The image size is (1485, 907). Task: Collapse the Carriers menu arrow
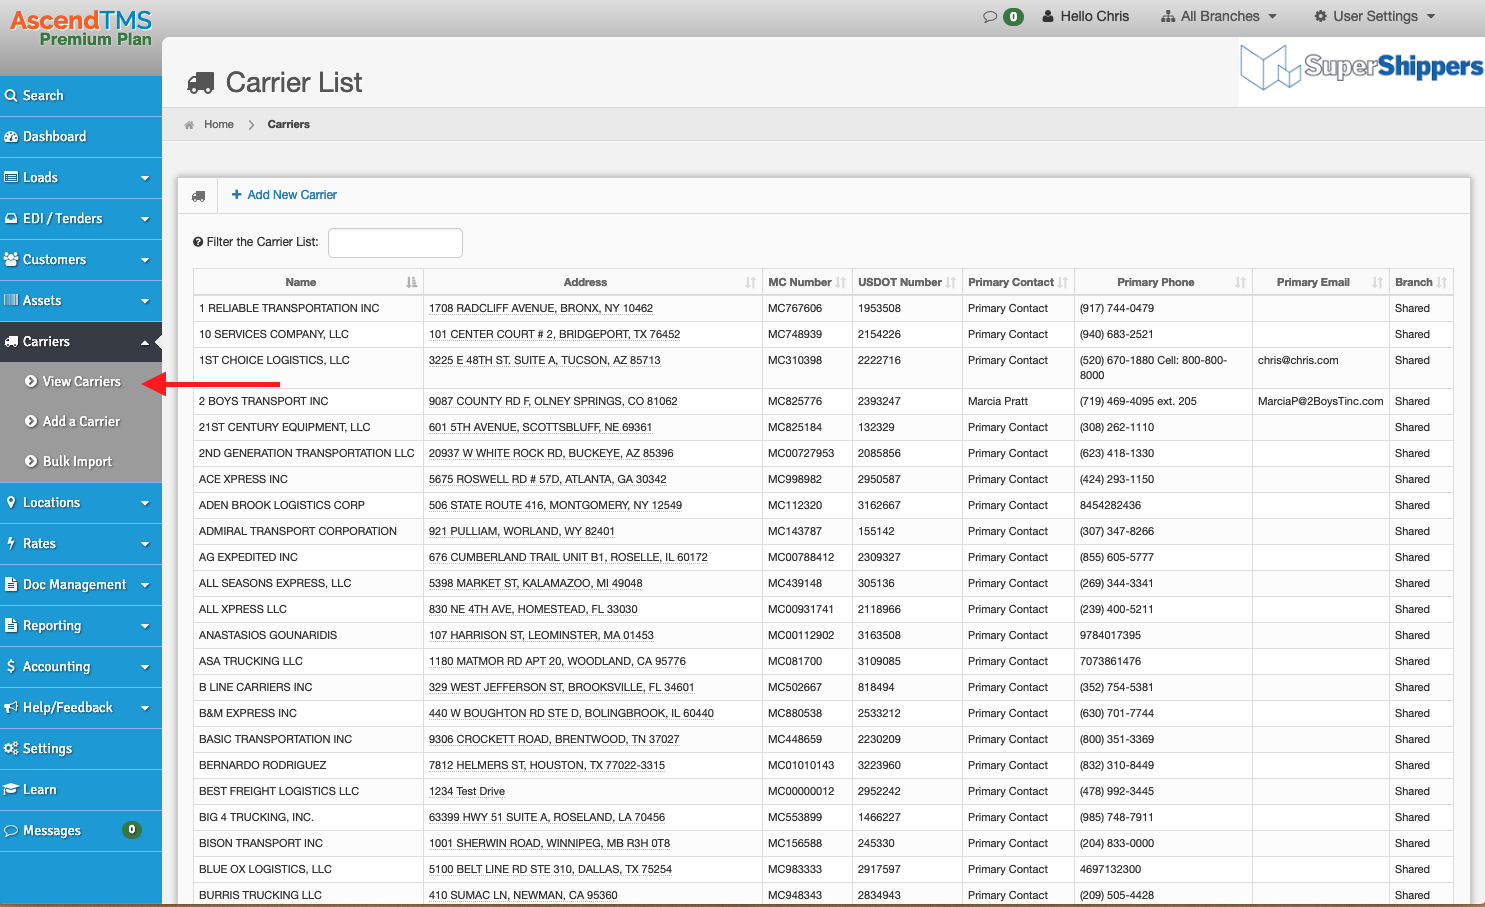pyautogui.click(x=145, y=342)
